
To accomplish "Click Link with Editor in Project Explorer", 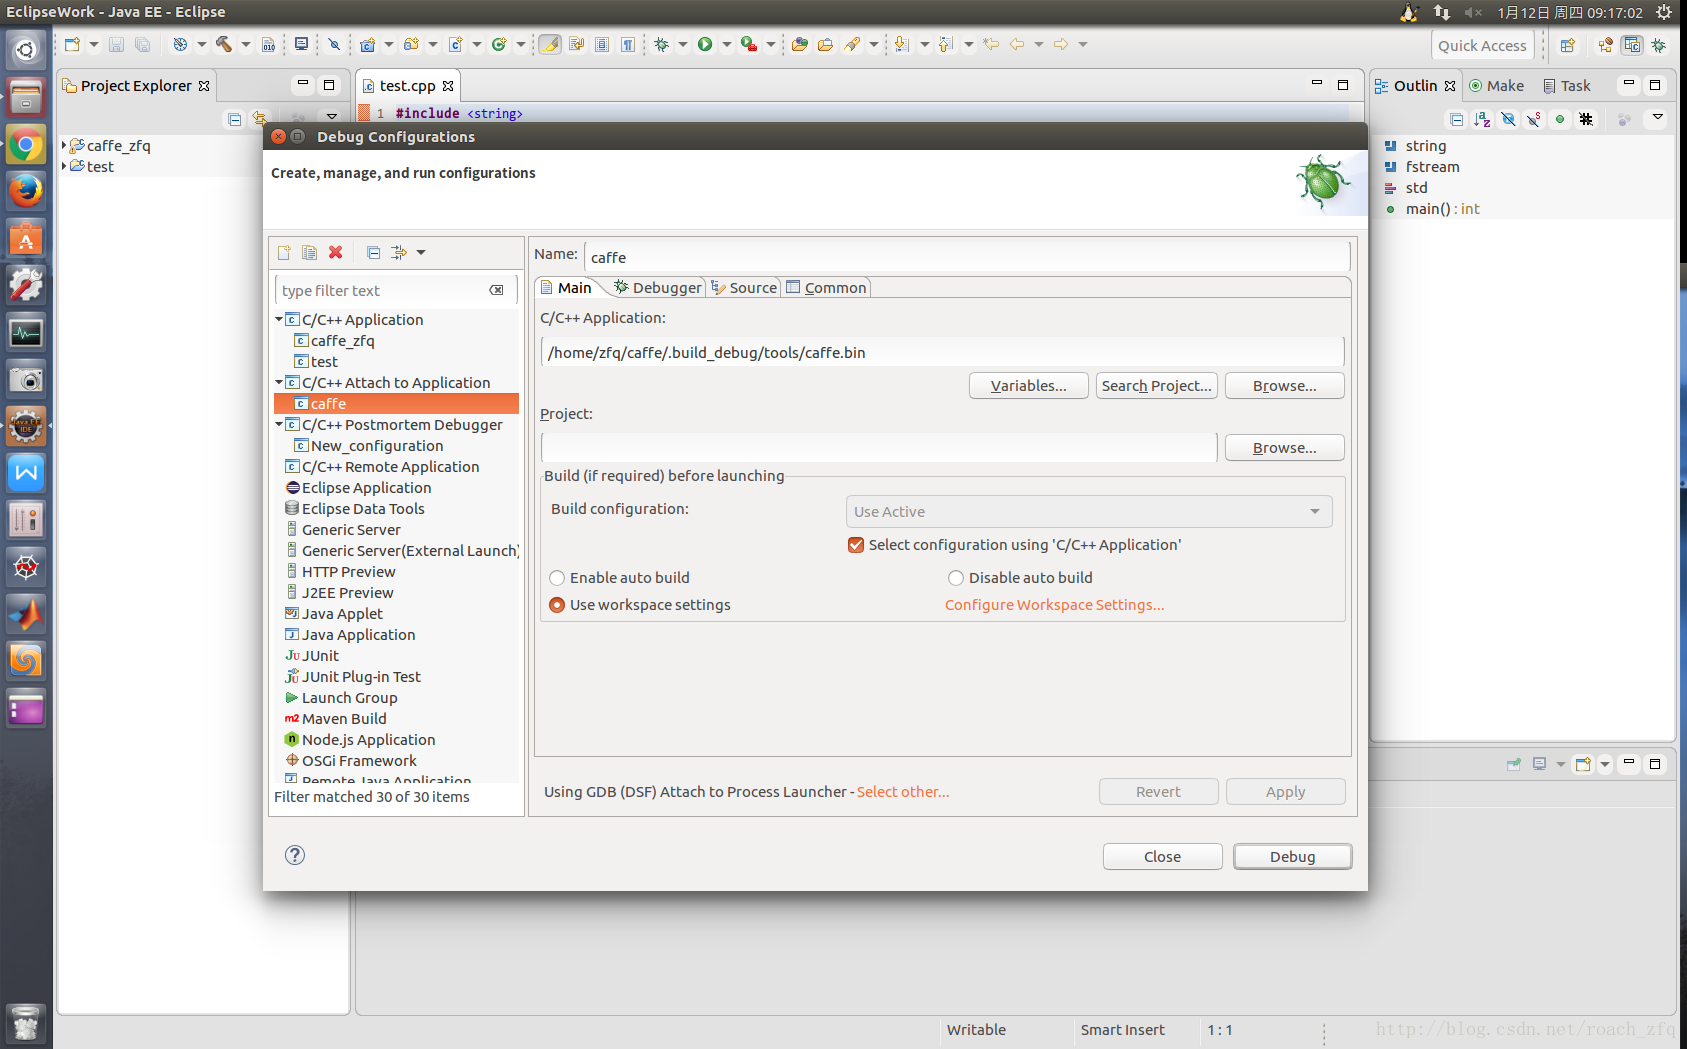I will tap(260, 119).
